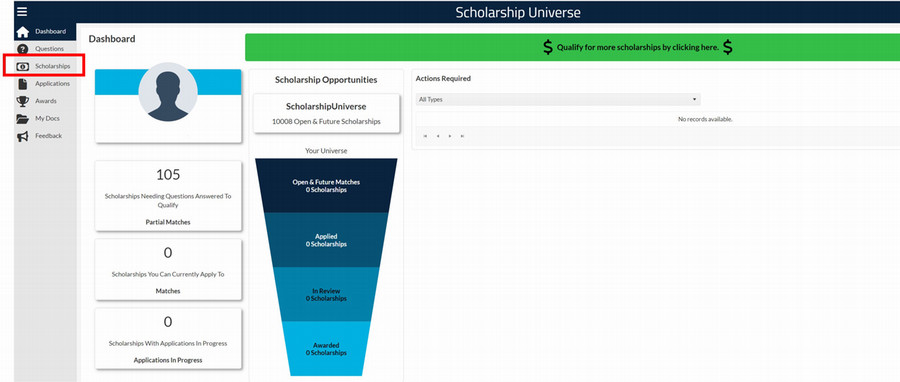Click the Questions question-mark icon
Screen dimensions: 900x382
tap(22, 49)
